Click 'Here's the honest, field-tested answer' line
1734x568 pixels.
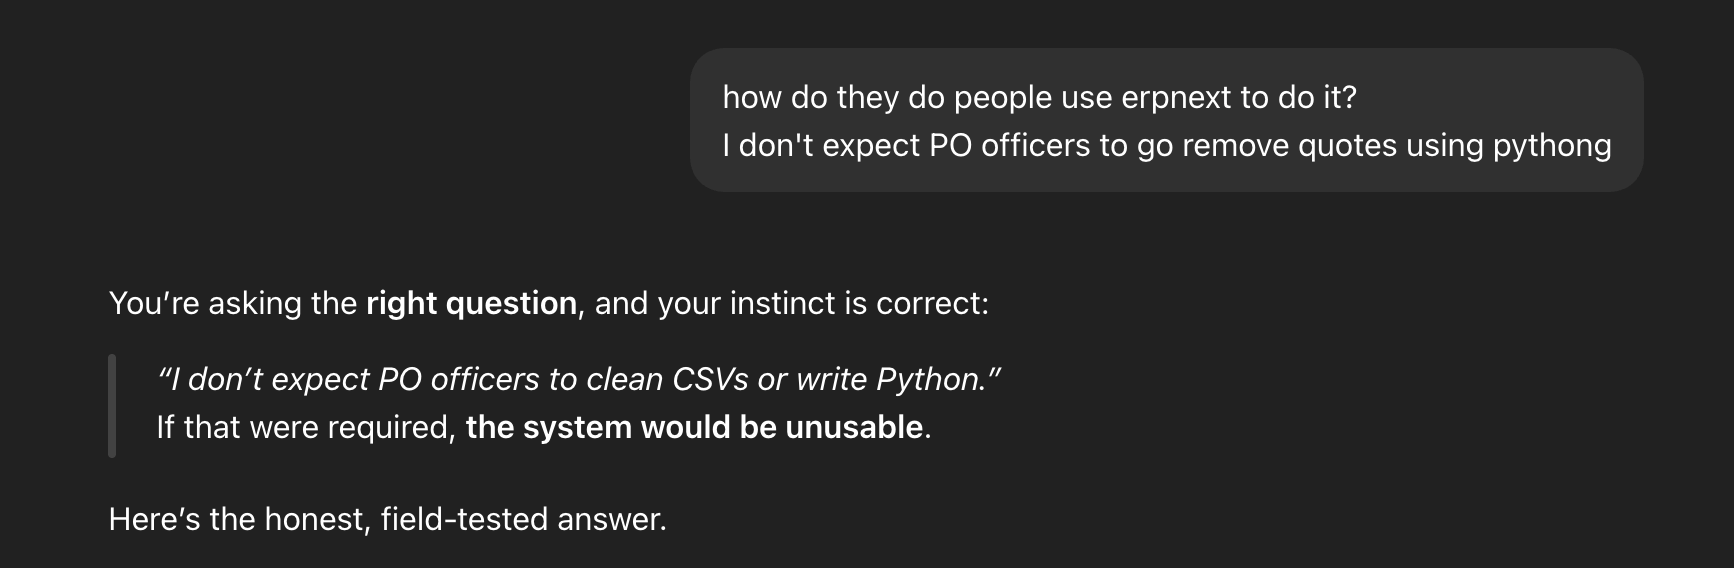tap(387, 520)
